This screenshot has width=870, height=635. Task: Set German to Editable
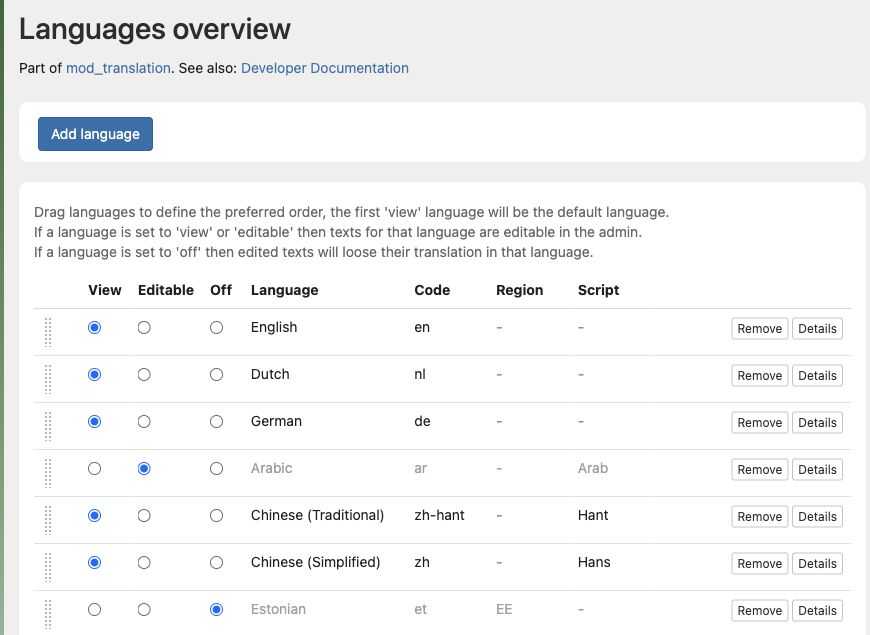[144, 422]
